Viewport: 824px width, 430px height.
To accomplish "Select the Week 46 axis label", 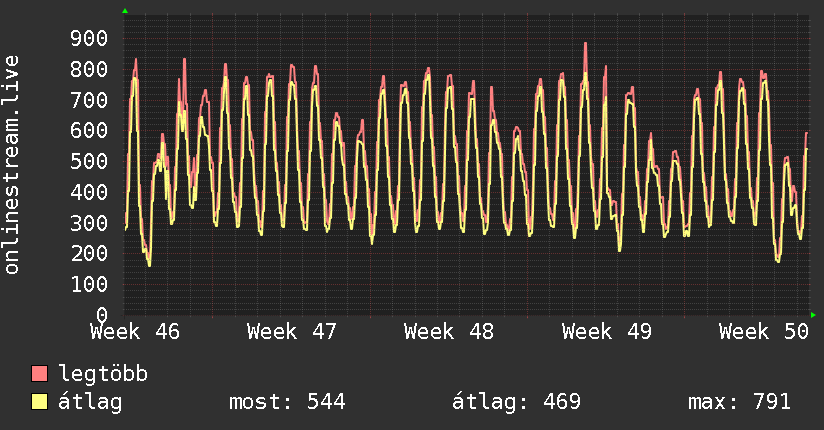I will 135,332.
